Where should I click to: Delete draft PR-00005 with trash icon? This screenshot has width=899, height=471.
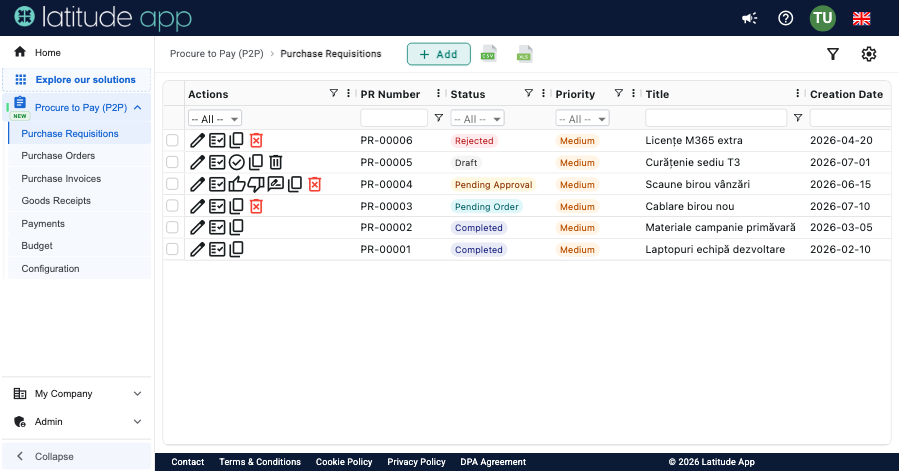click(x=276, y=162)
